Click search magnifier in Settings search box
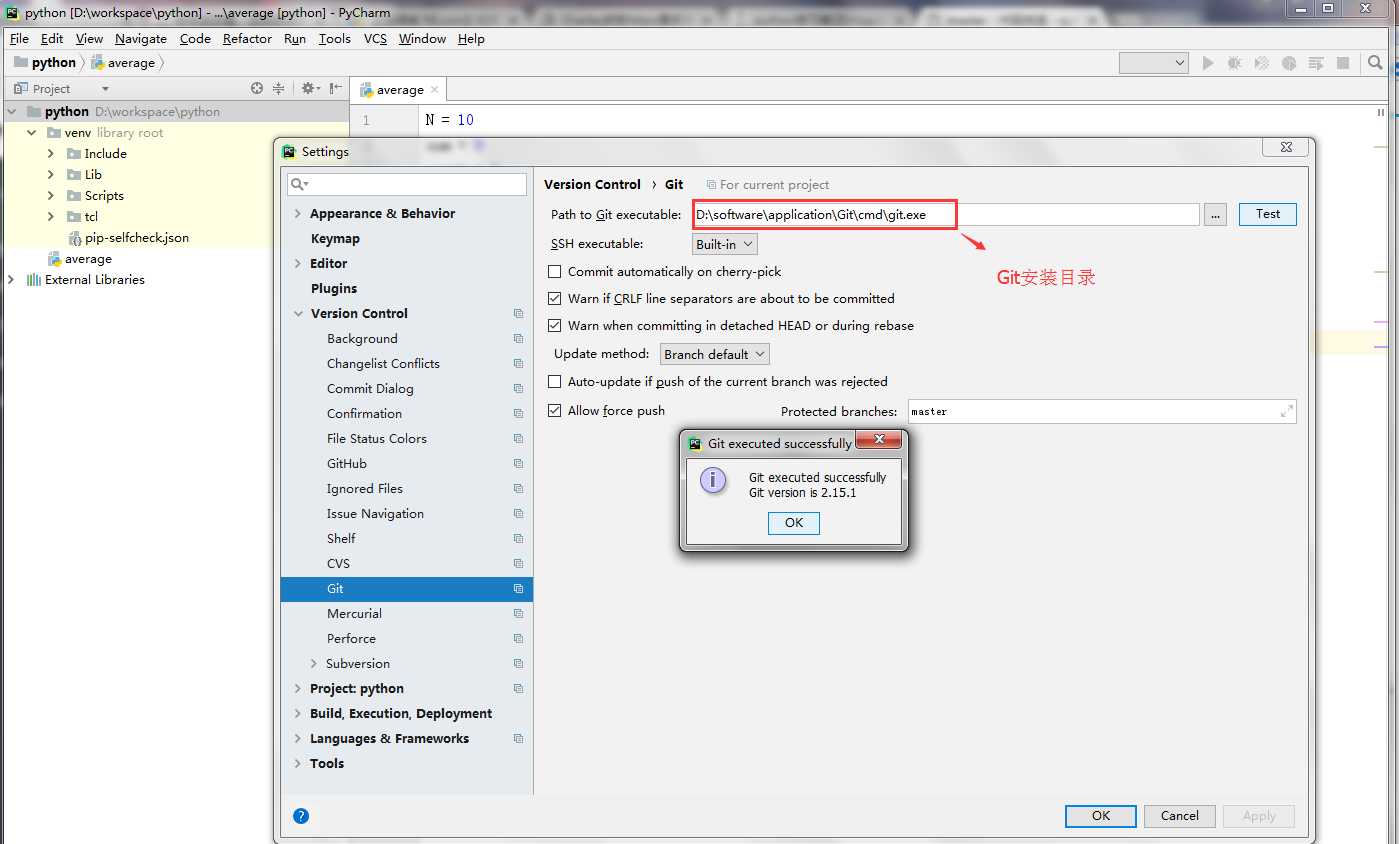1399x844 pixels. click(x=299, y=184)
